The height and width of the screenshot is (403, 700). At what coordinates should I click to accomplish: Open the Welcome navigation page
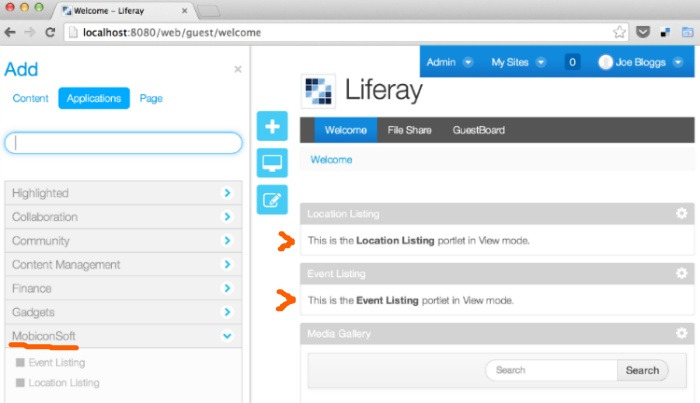(x=346, y=130)
